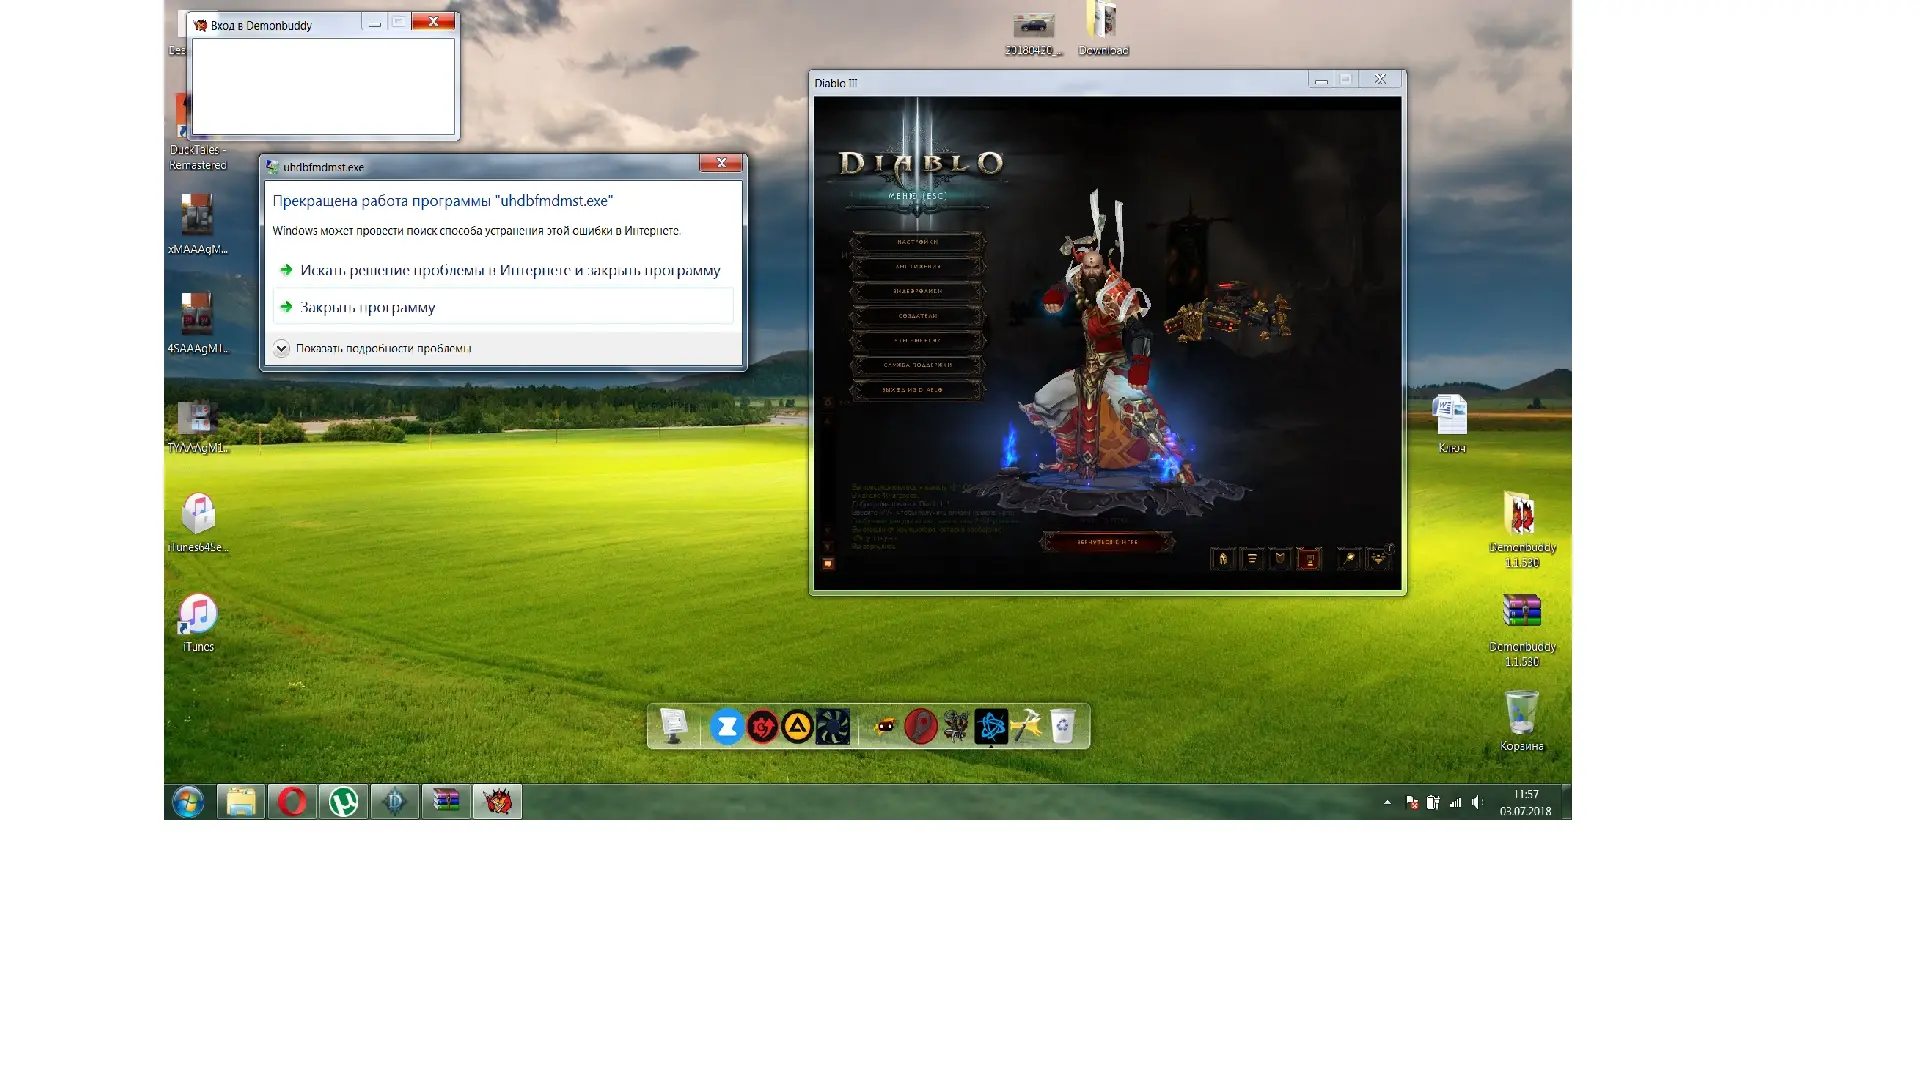Show hidden tray icons arrow

[1387, 802]
